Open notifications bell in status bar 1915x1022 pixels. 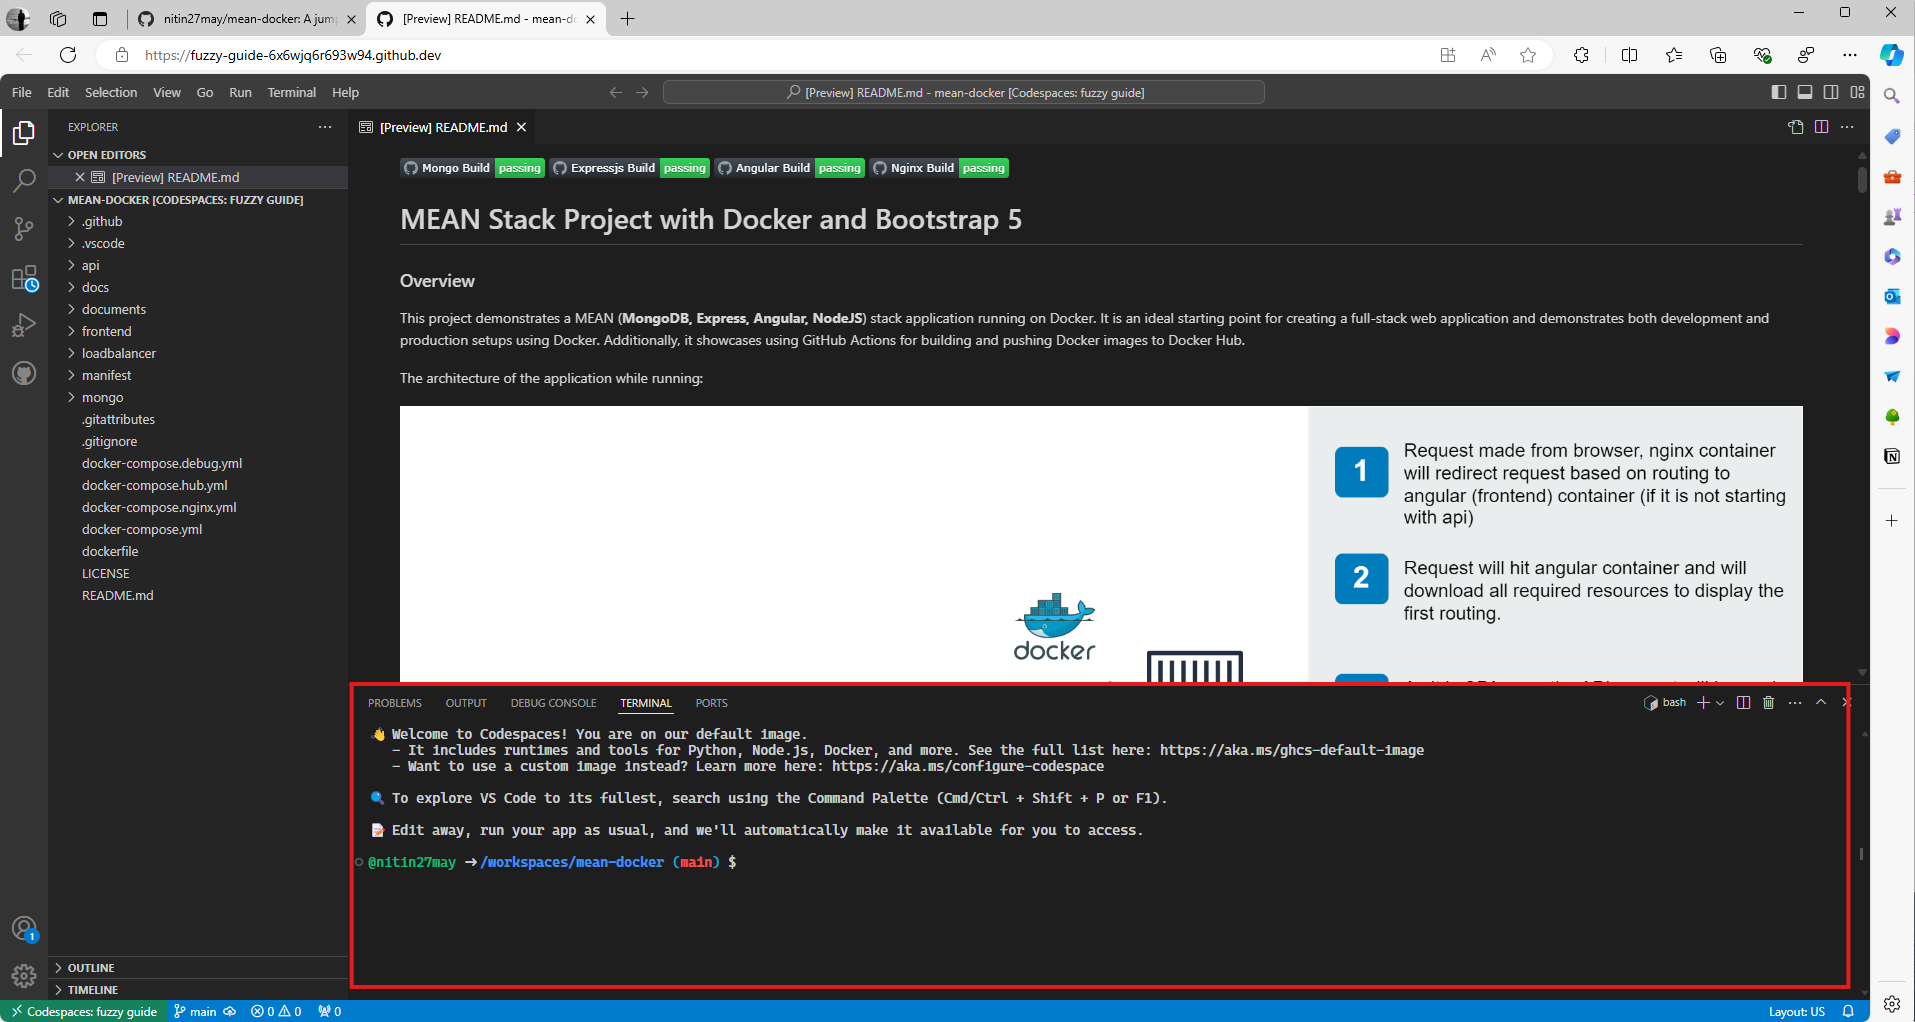(1848, 1011)
